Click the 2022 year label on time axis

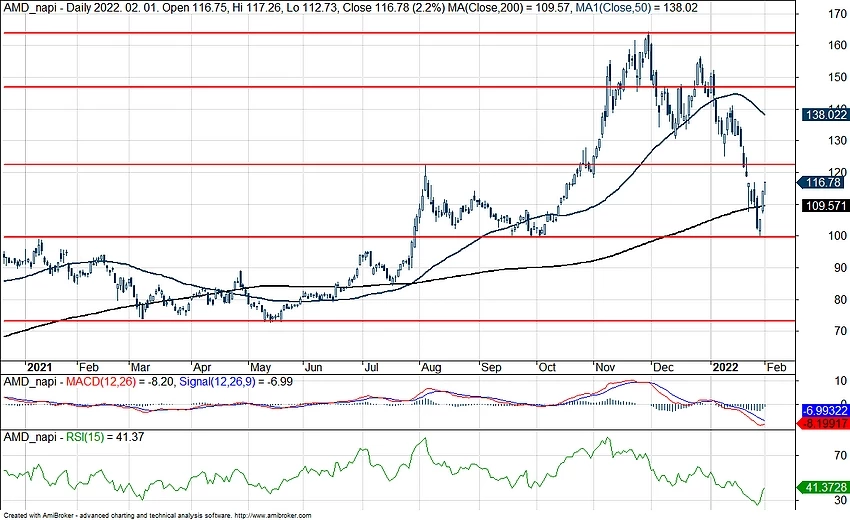point(726,367)
